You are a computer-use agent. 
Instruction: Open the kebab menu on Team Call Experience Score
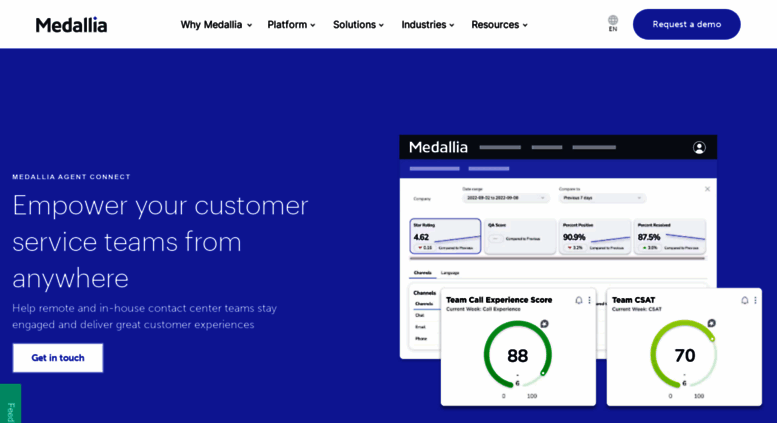pyautogui.click(x=589, y=300)
